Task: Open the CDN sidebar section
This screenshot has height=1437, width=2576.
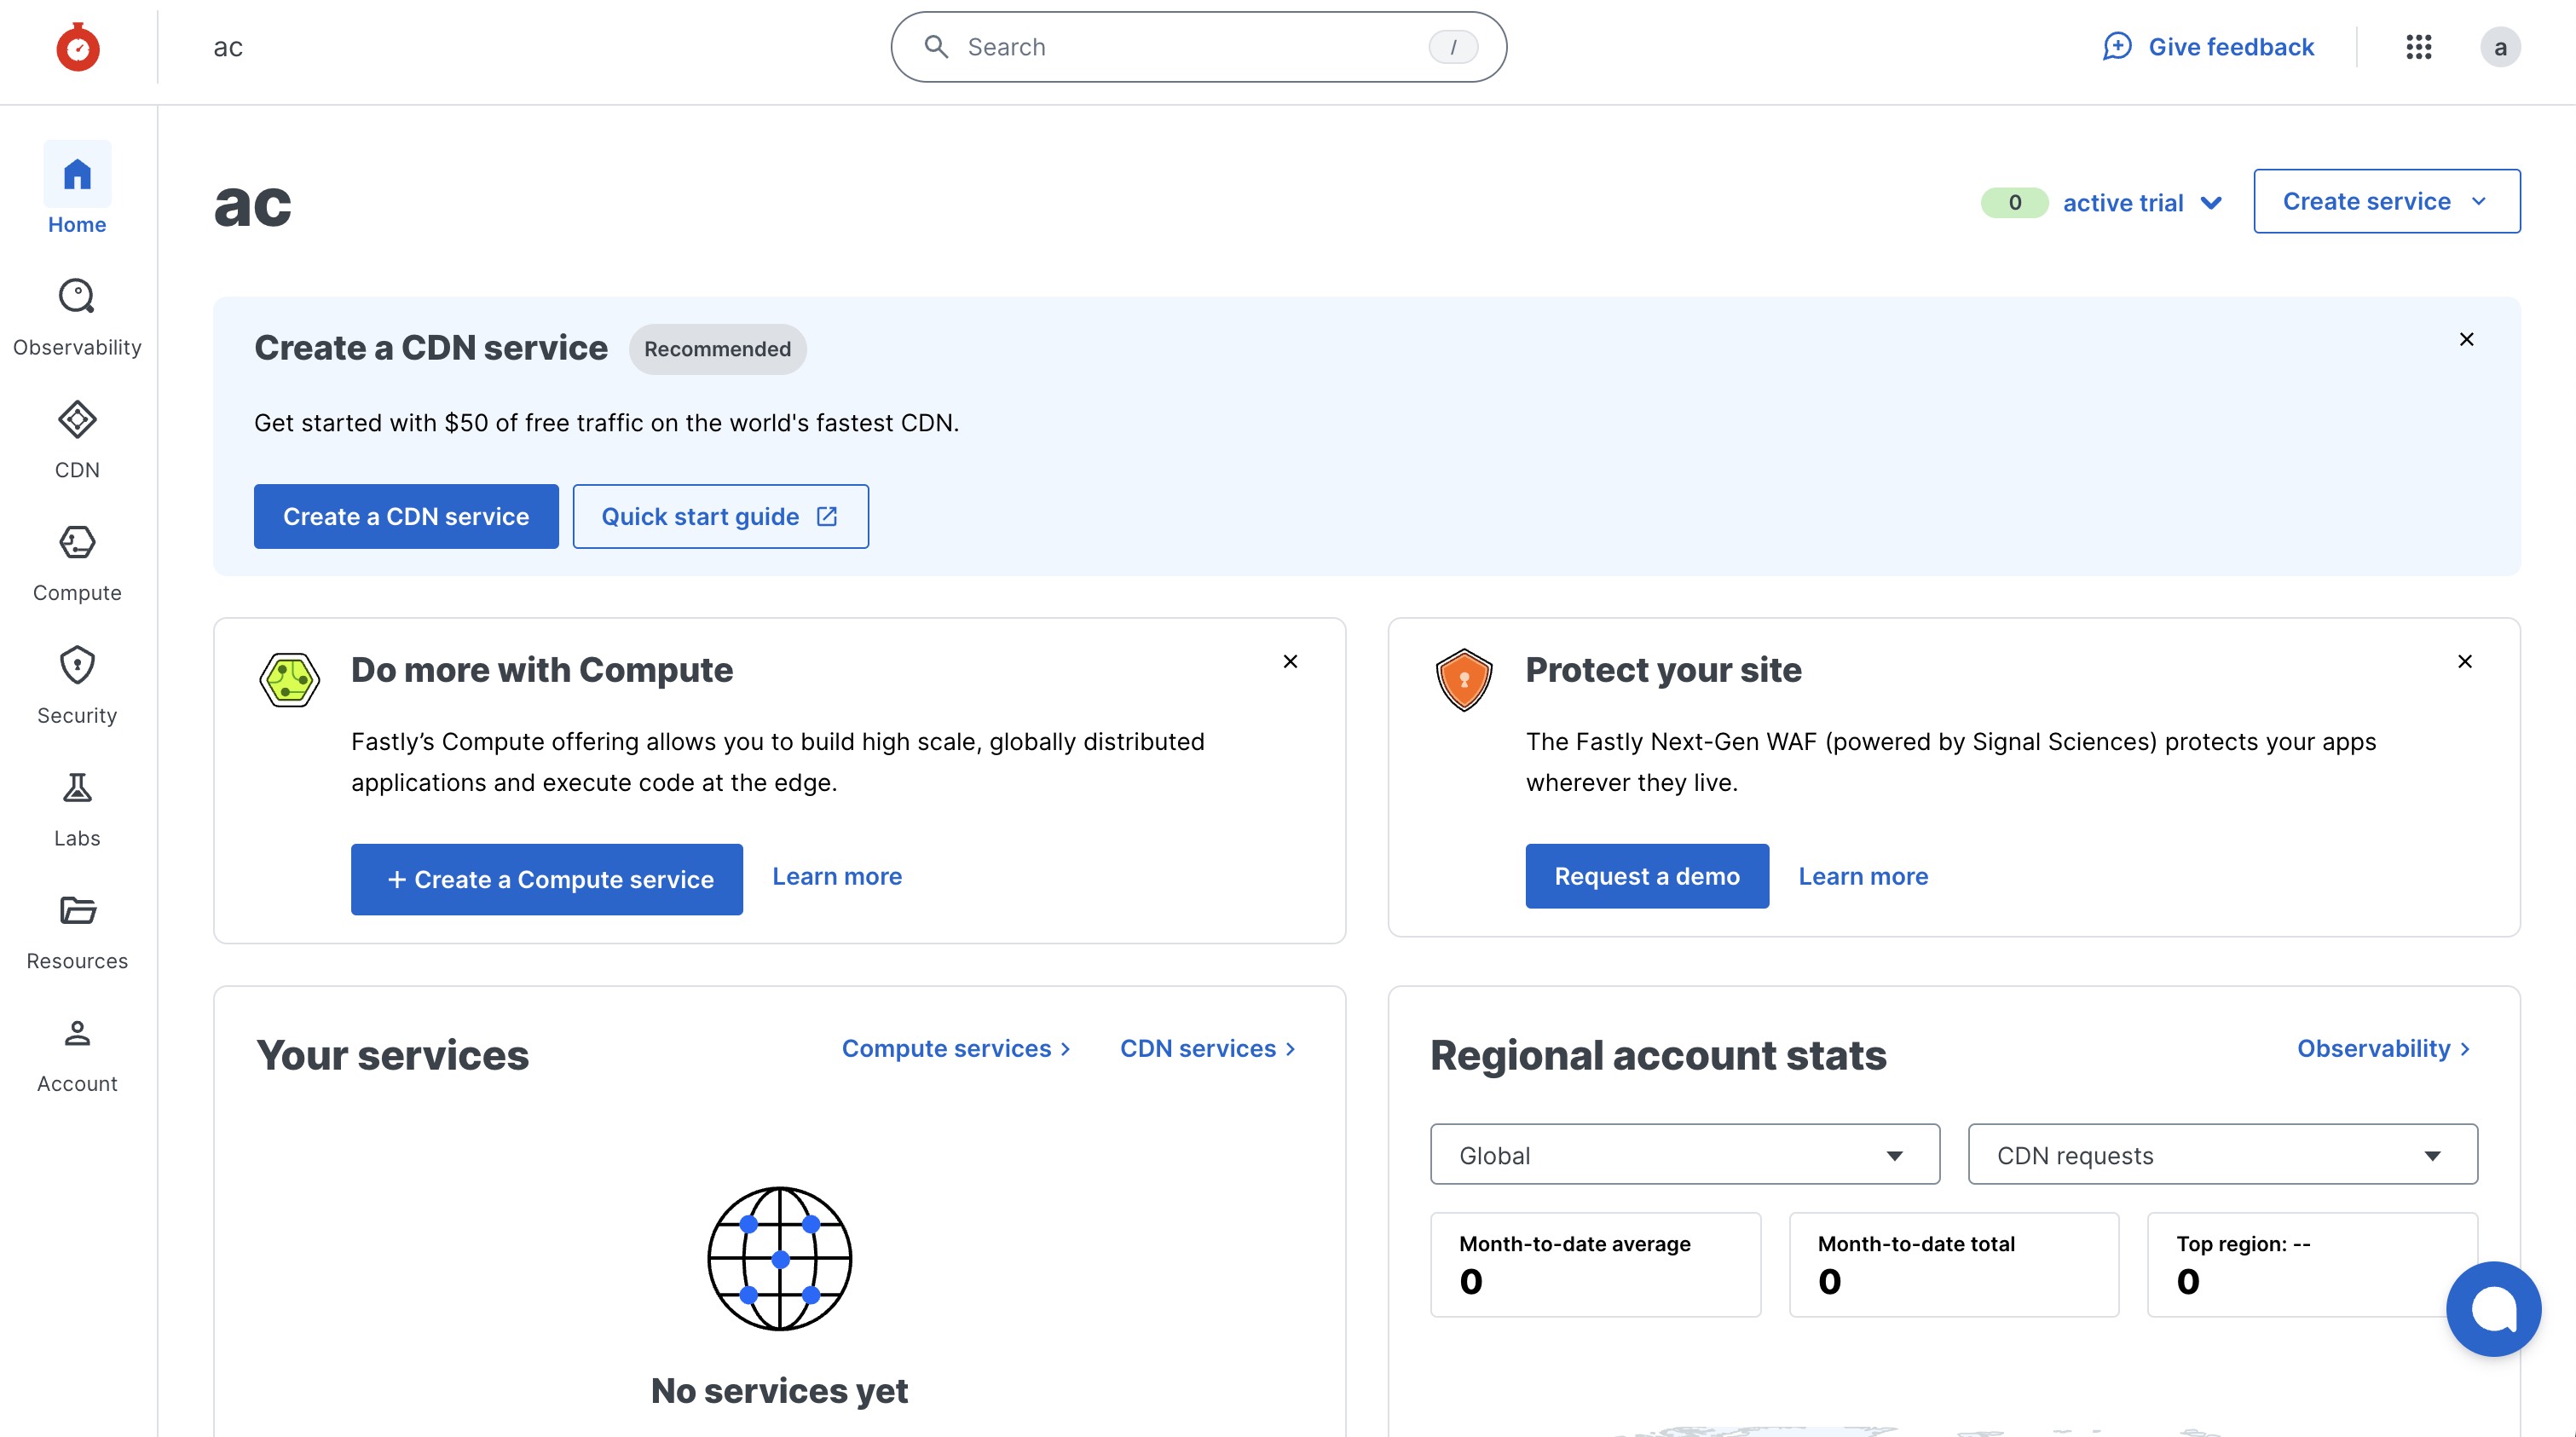Action: tap(77, 440)
